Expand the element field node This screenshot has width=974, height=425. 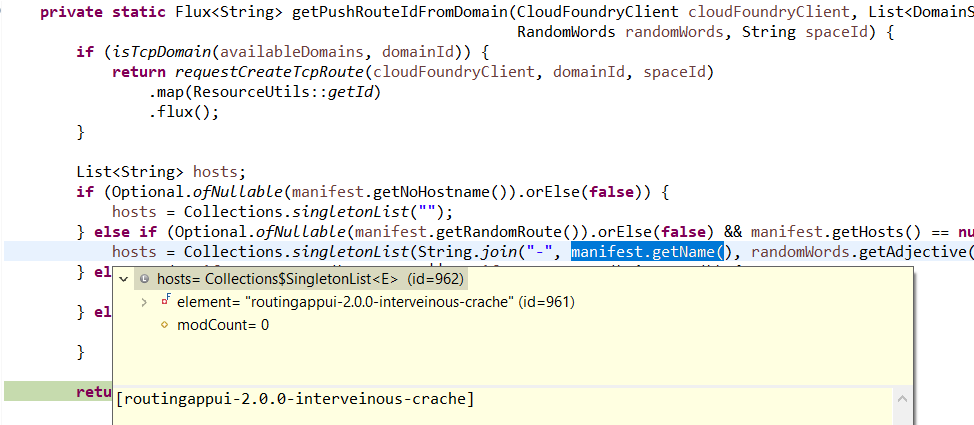point(144,303)
